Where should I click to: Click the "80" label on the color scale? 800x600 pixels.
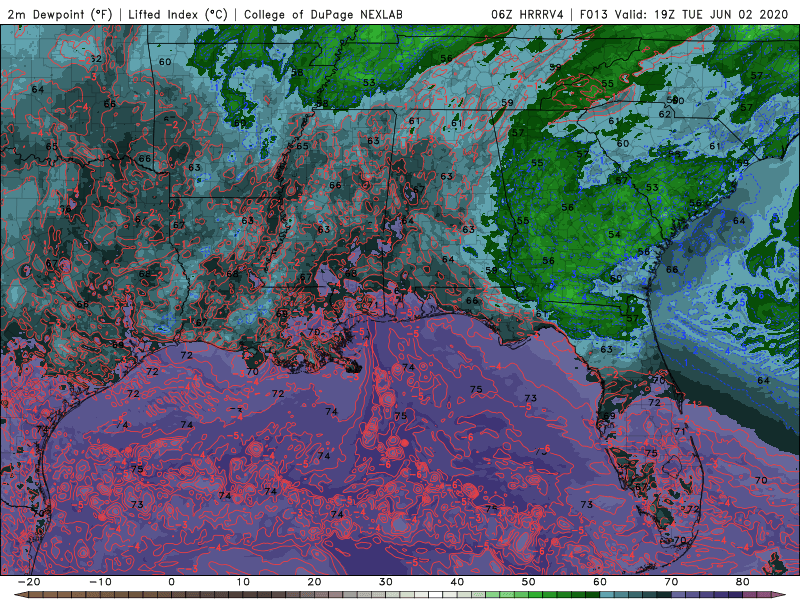click(743, 582)
